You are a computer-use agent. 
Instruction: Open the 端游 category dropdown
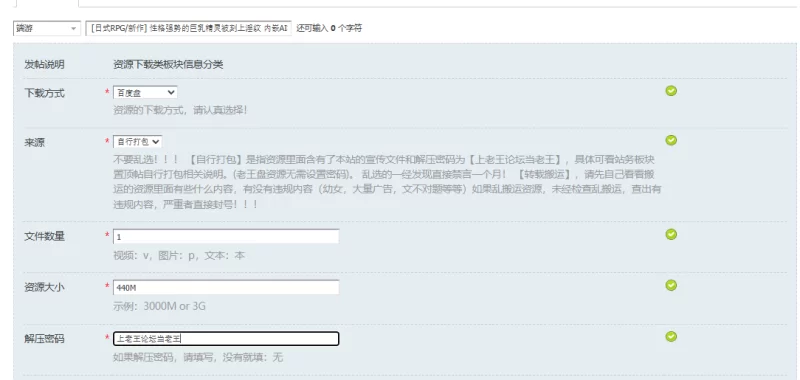[46, 29]
